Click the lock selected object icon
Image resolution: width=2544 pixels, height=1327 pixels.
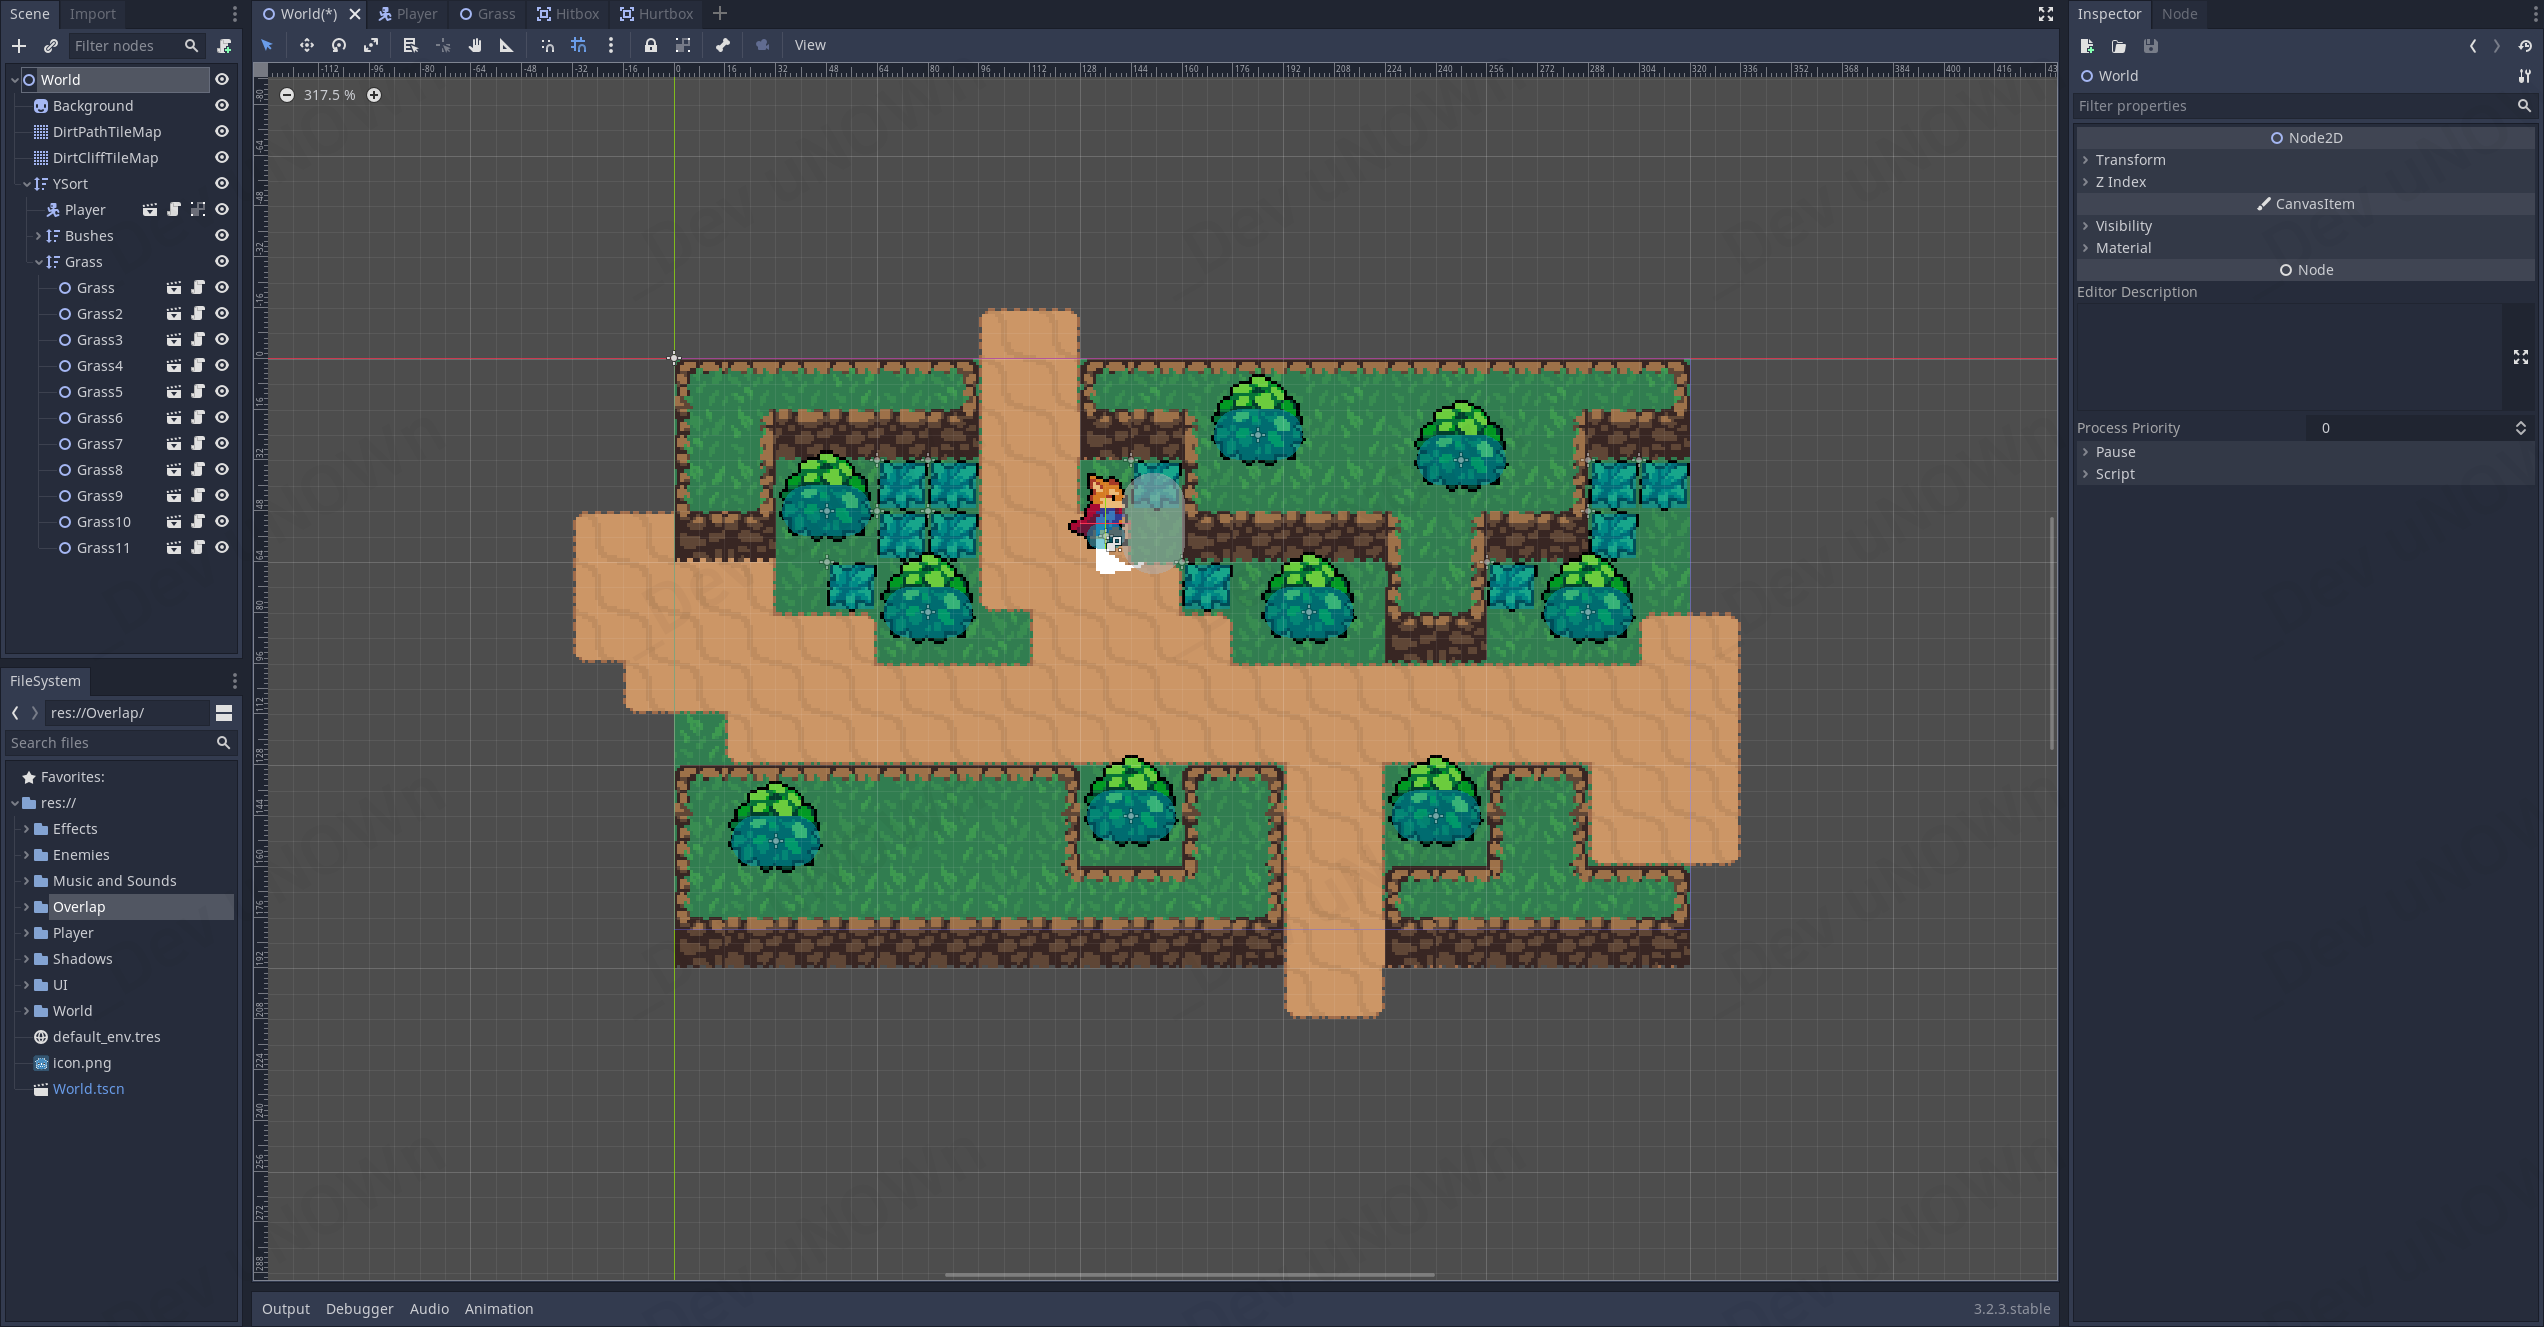point(650,45)
